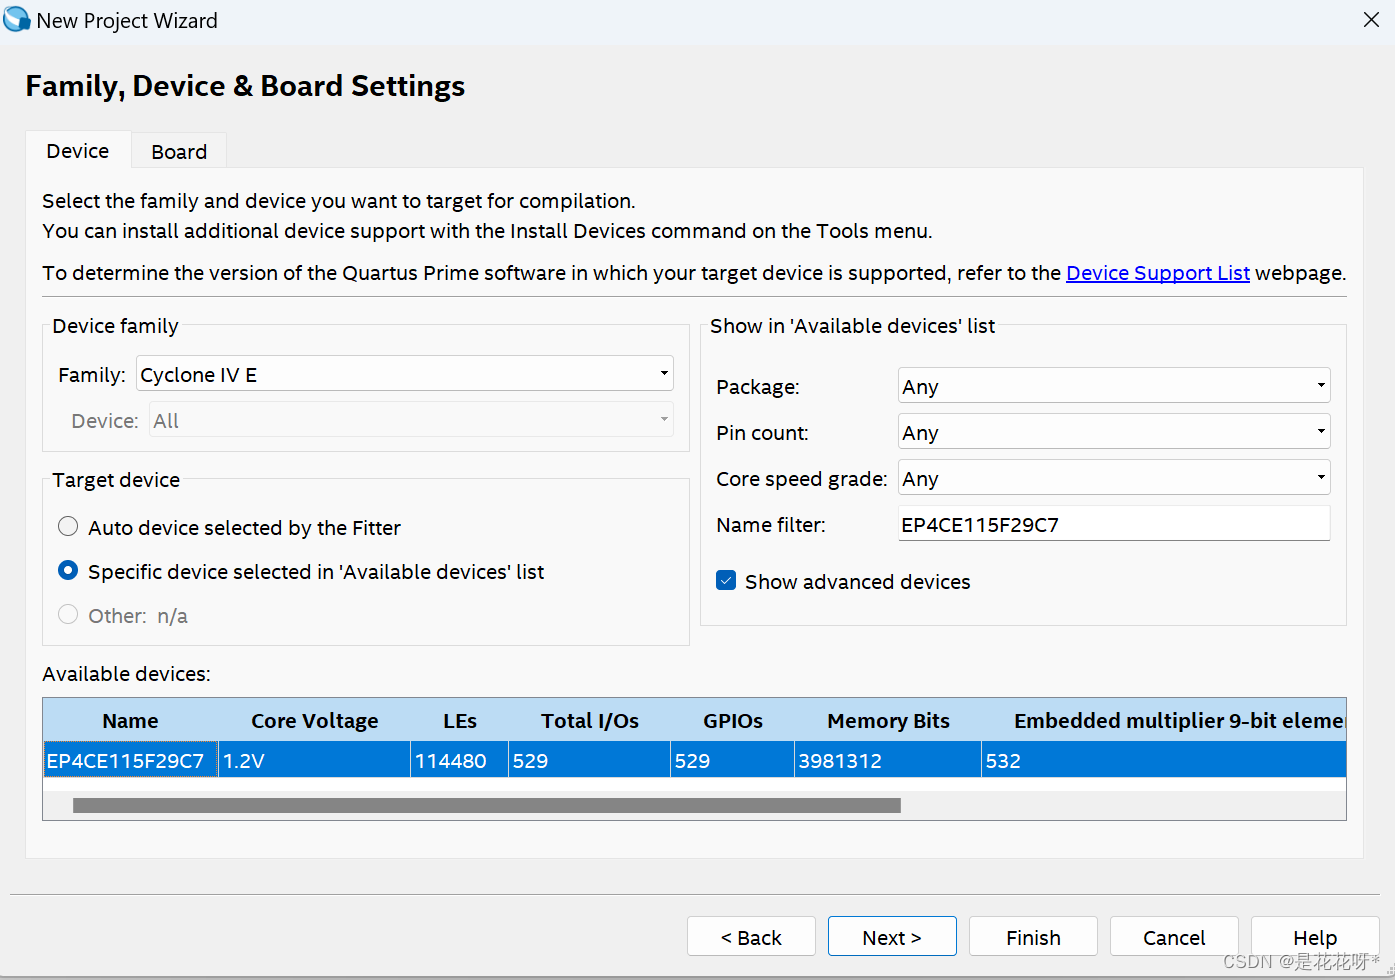Sort by the Core Voltage column header
This screenshot has height=980, width=1395.
314,720
